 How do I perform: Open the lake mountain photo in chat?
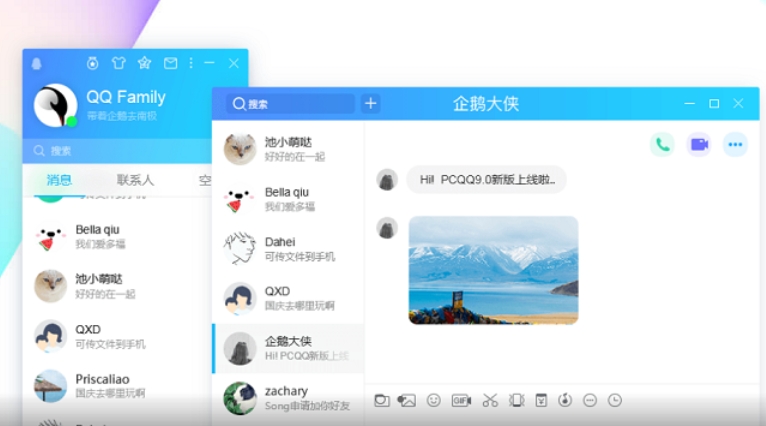[x=493, y=270]
